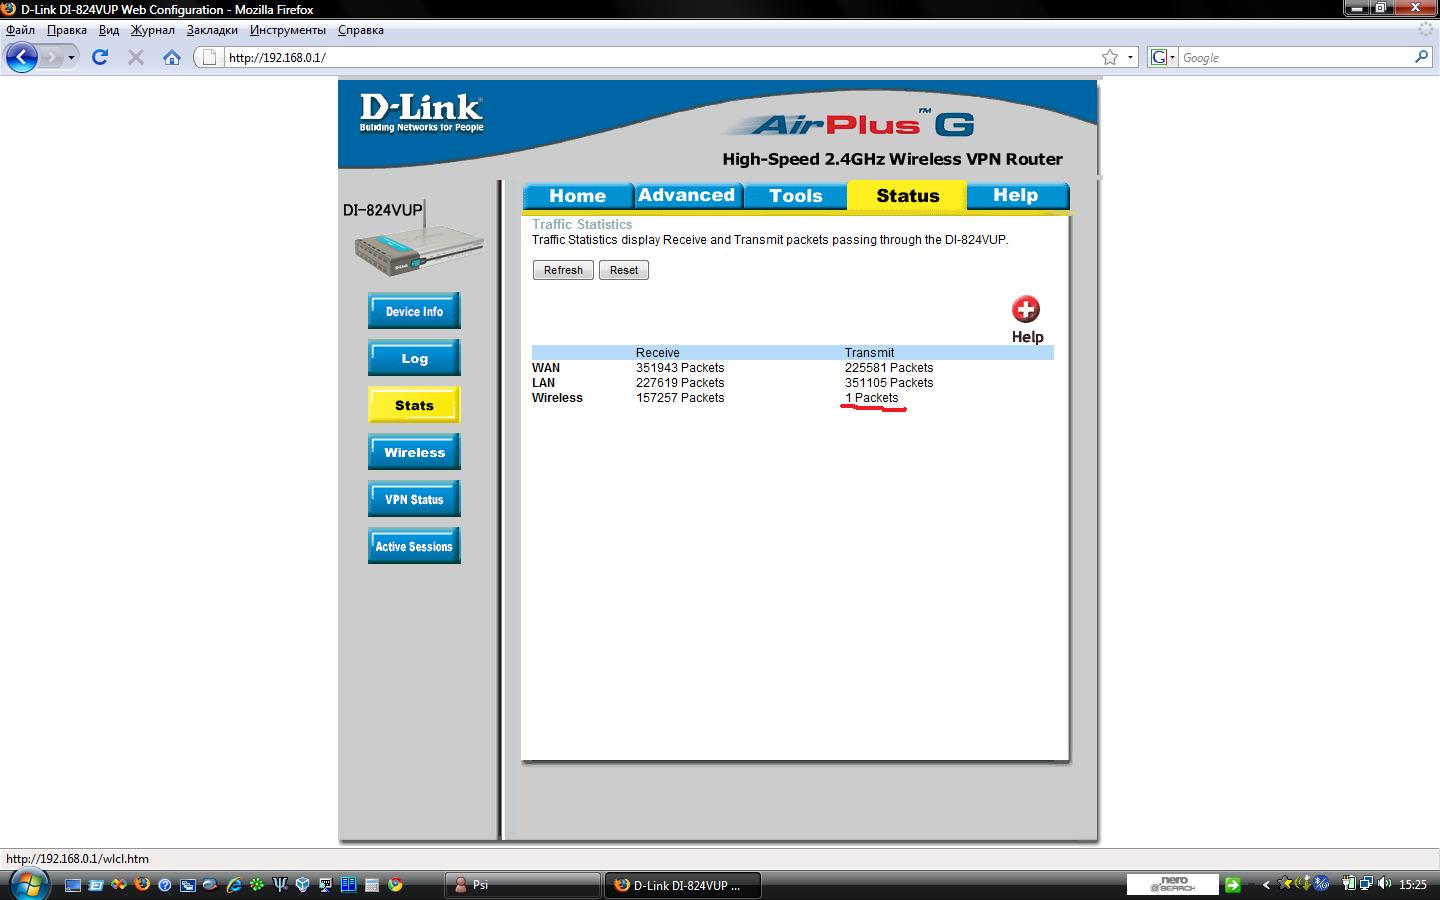Click the WAN transmit value 225581 Packets

[x=889, y=368]
